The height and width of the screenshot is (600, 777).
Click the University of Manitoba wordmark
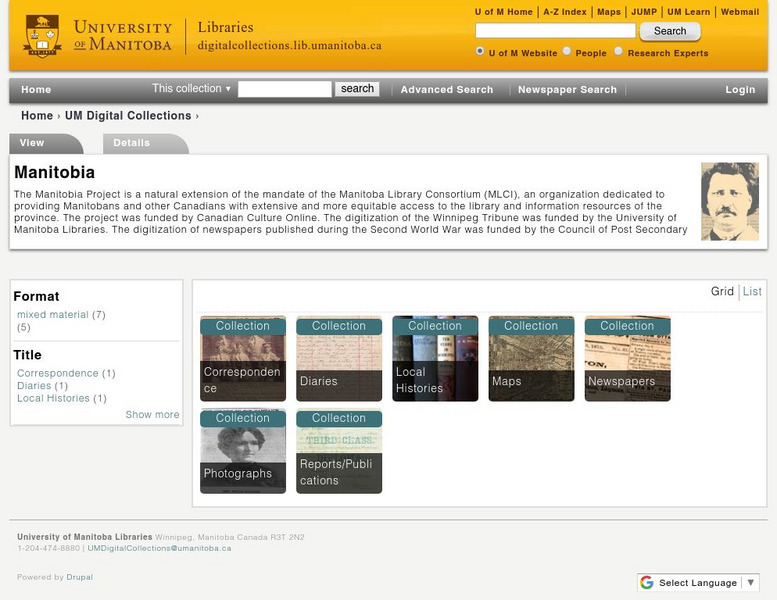click(x=123, y=35)
